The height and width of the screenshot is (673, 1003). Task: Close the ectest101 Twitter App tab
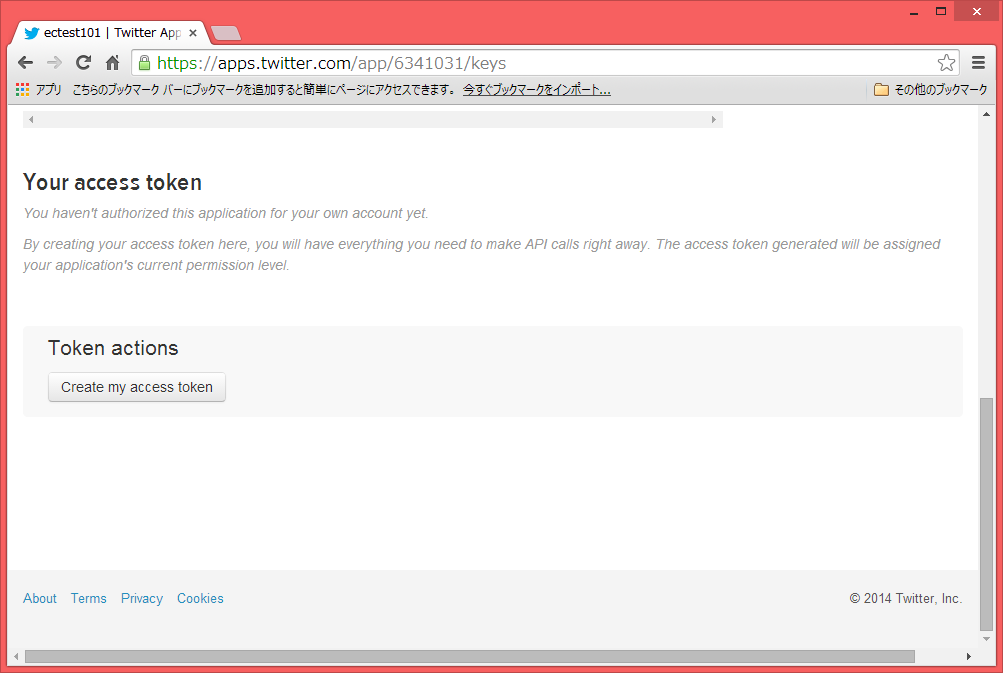coord(193,33)
